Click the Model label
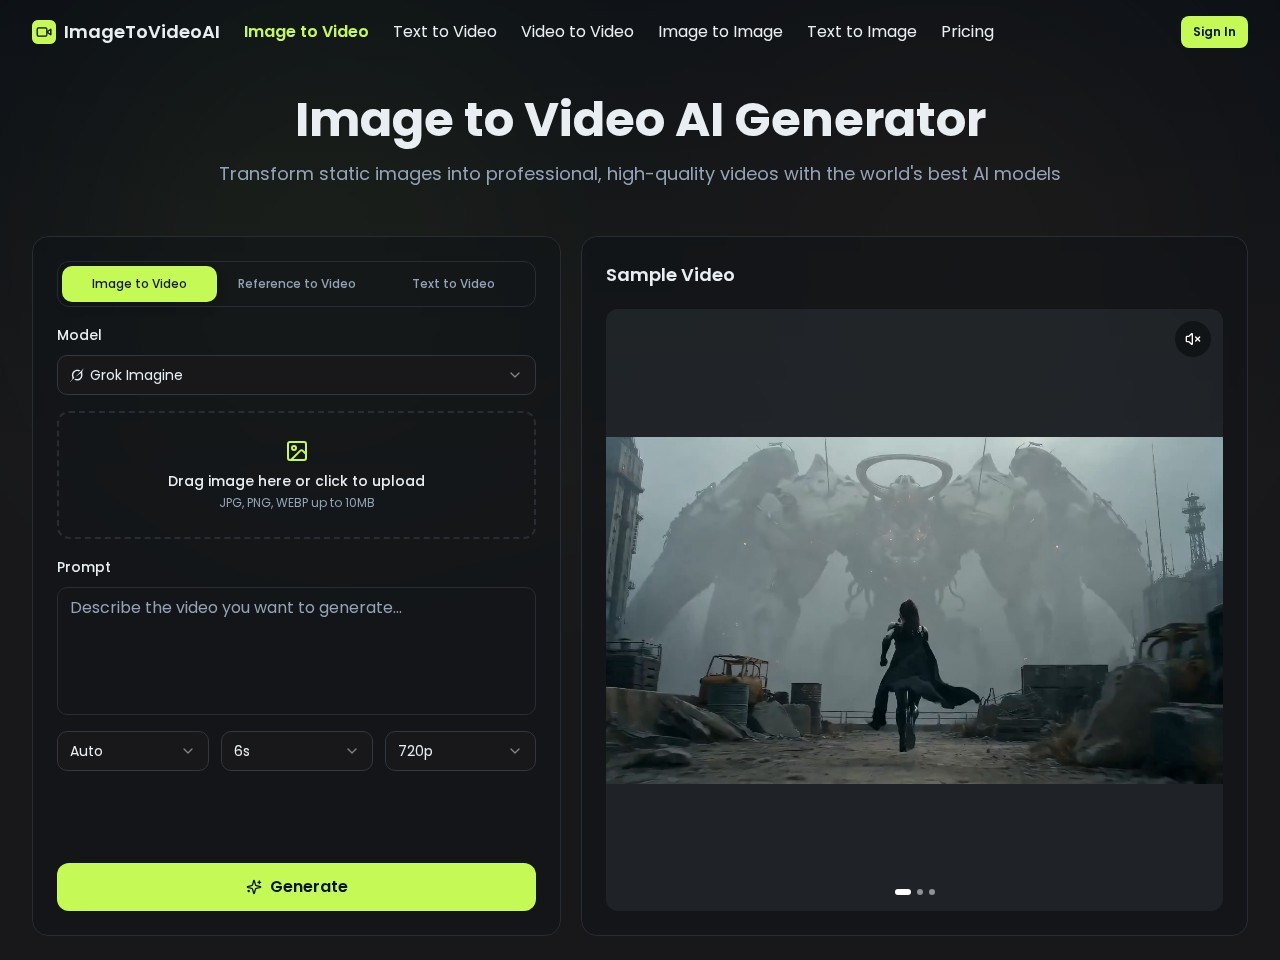1280x960 pixels. click(x=79, y=335)
